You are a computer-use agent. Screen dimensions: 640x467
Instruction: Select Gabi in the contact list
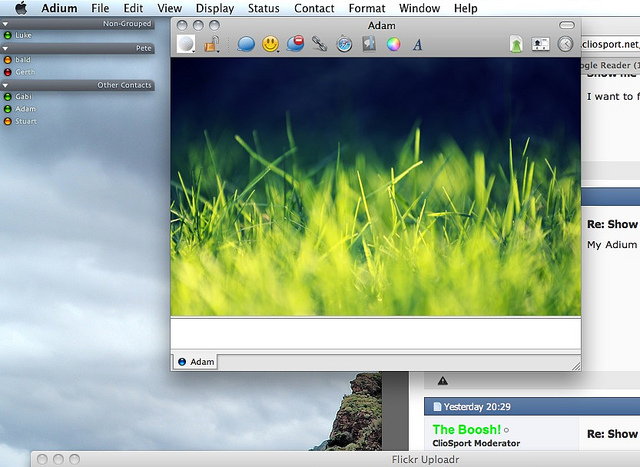24,96
